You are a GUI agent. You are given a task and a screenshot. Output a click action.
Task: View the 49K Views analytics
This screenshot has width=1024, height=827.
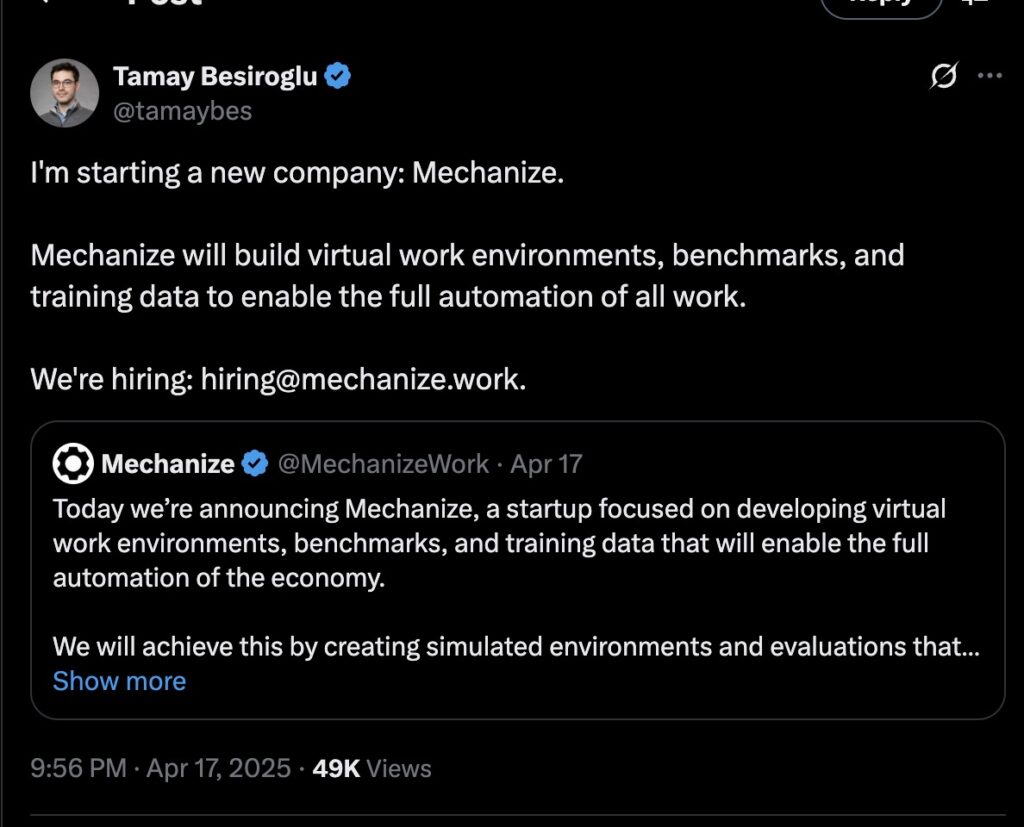coord(372,768)
